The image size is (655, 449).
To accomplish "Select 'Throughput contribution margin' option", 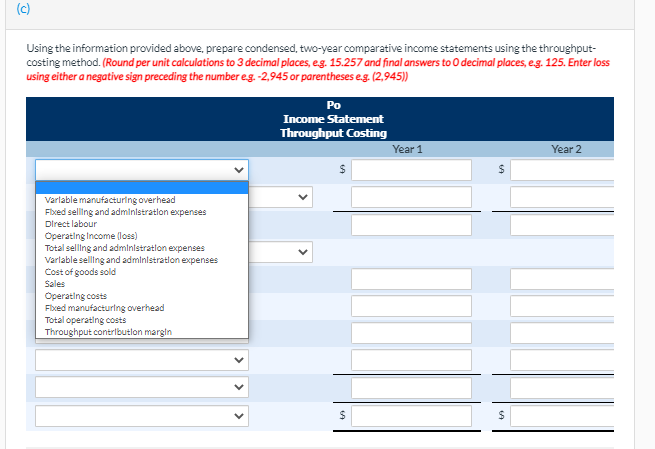I will click(142, 332).
